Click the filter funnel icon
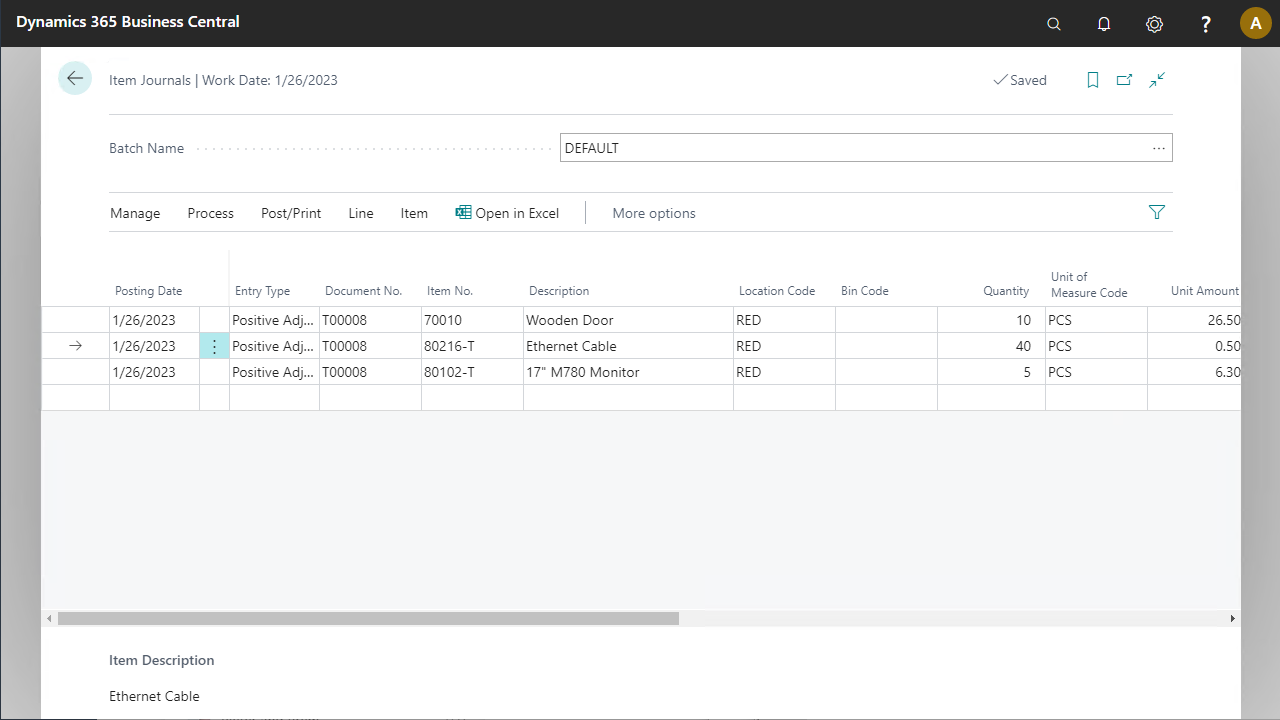 [1157, 212]
